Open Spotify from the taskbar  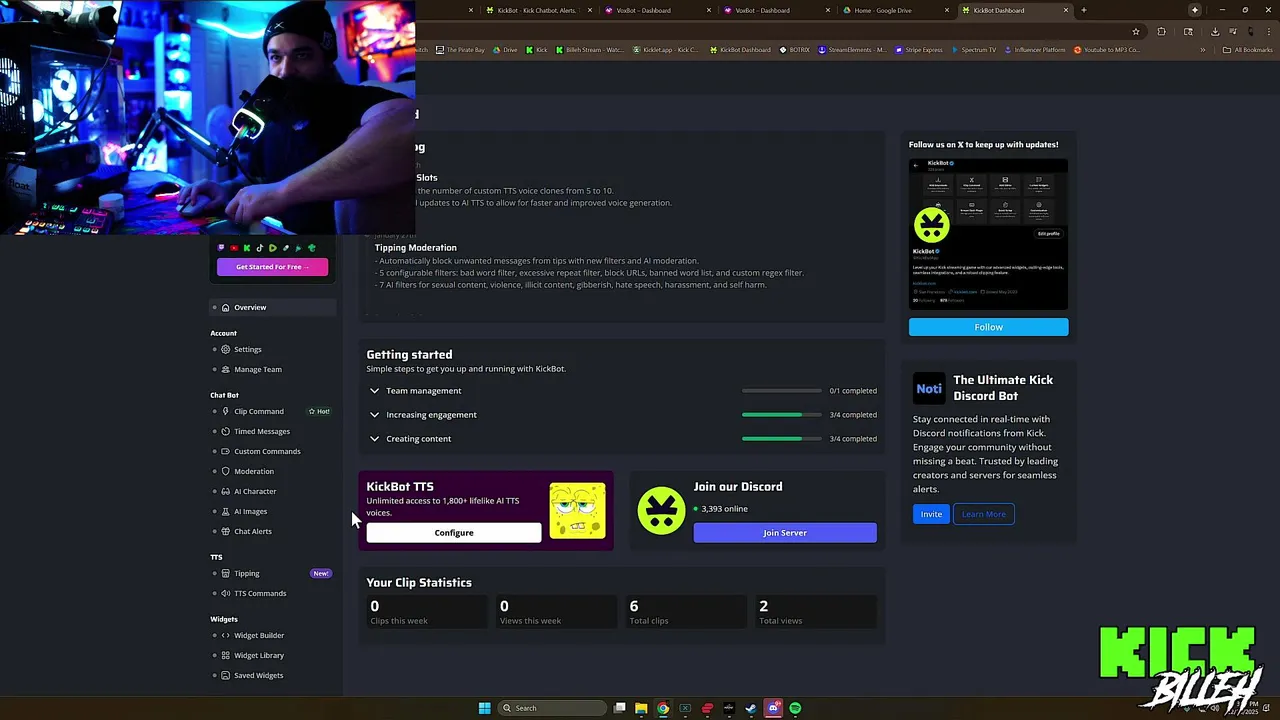795,708
